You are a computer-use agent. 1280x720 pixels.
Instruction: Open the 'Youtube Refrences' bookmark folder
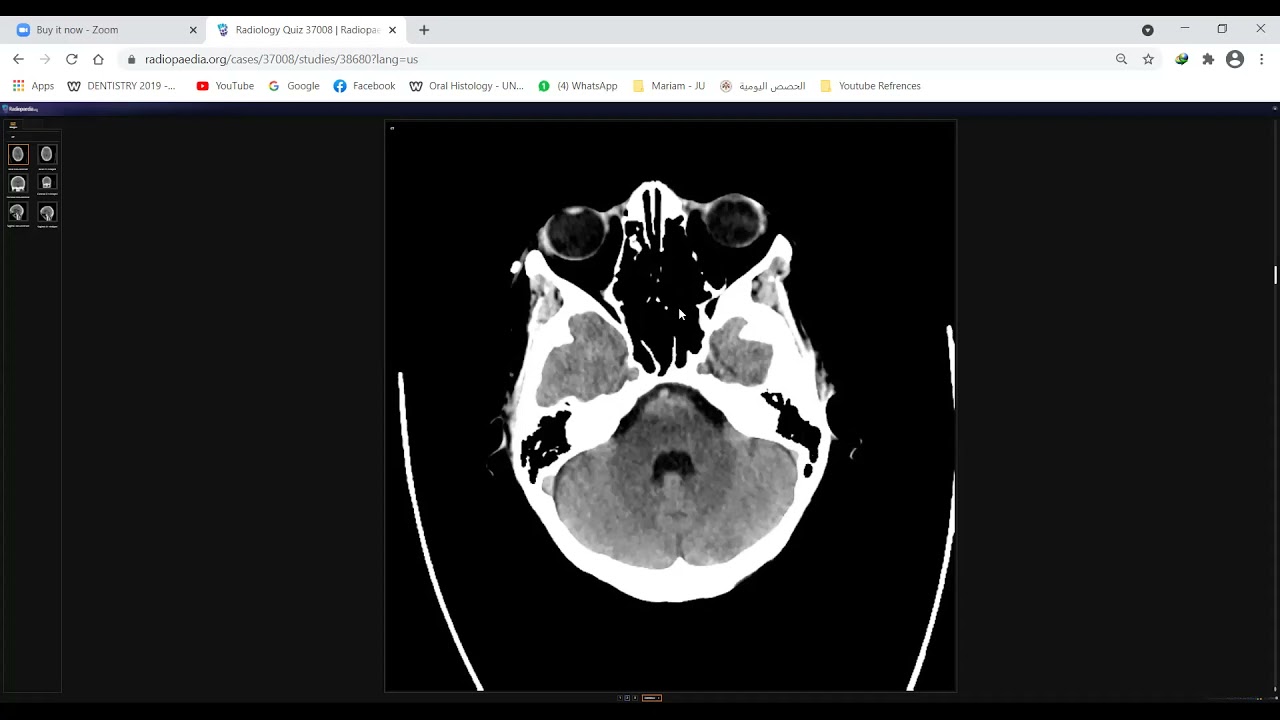click(870, 86)
